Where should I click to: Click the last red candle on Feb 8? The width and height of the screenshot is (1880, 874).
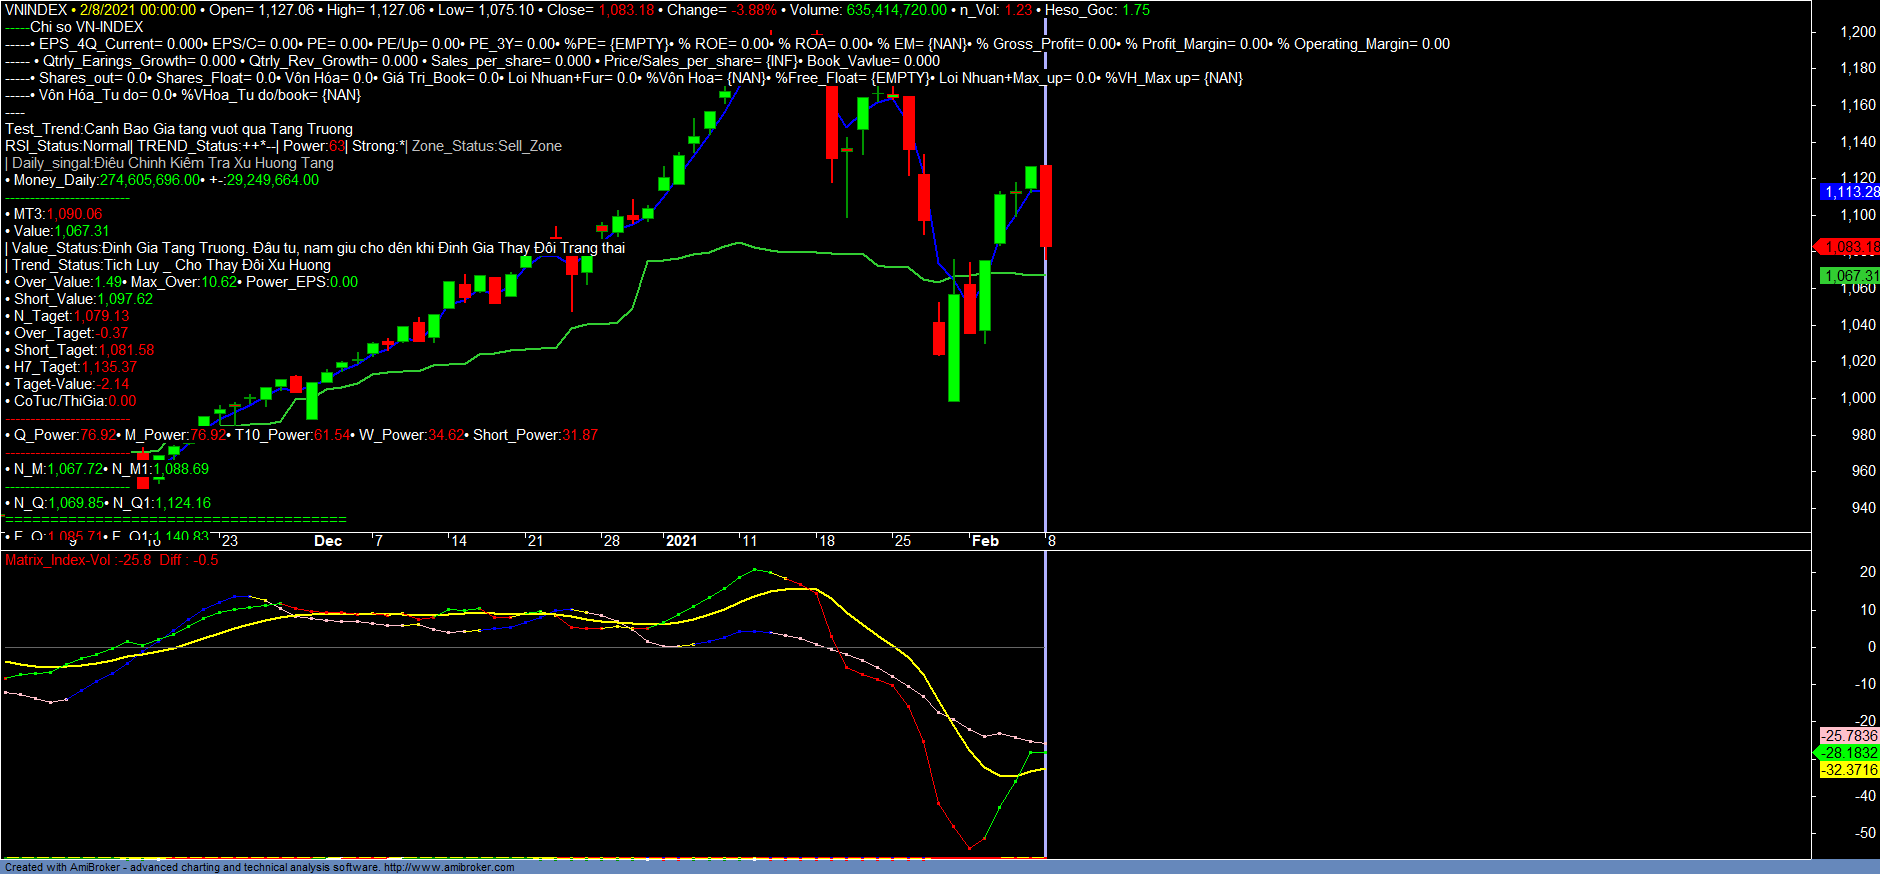click(1046, 206)
